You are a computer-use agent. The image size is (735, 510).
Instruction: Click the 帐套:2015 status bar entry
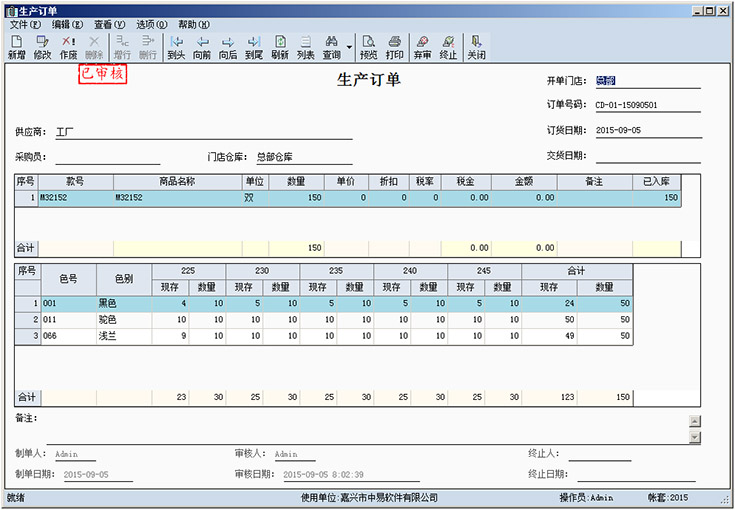coord(668,498)
